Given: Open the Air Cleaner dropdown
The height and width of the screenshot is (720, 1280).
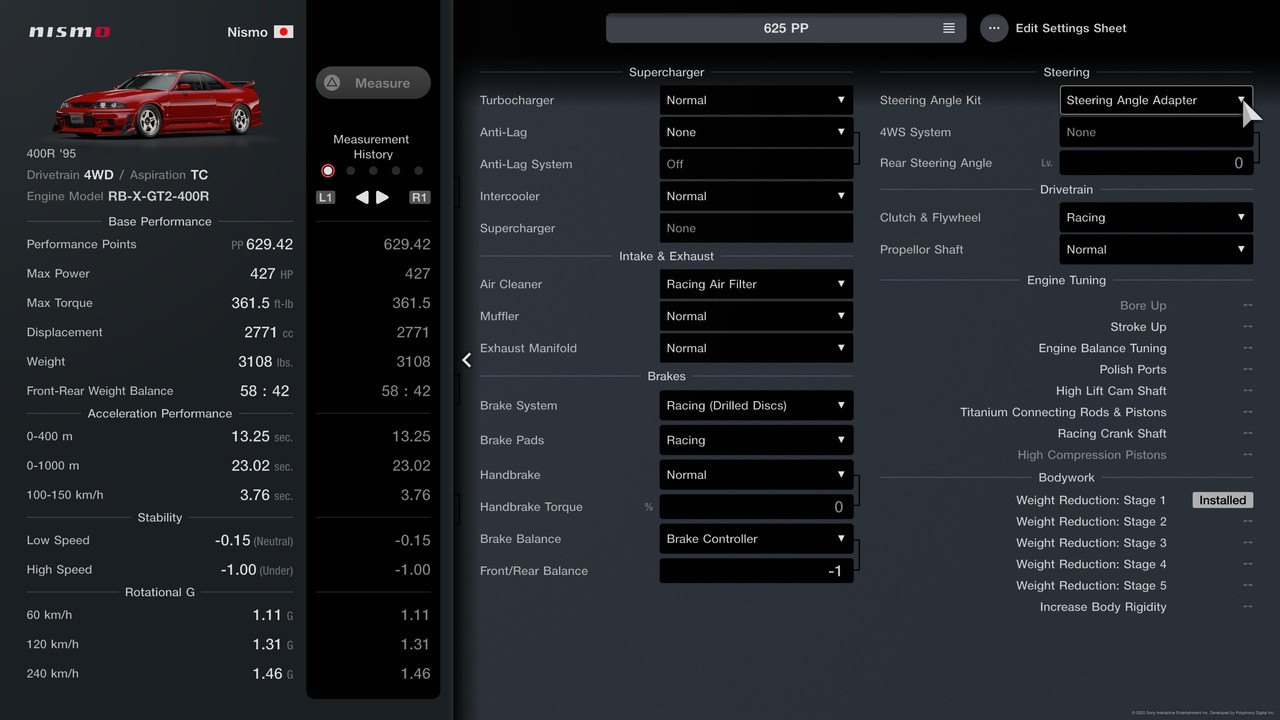Looking at the screenshot, I should pyautogui.click(x=756, y=284).
